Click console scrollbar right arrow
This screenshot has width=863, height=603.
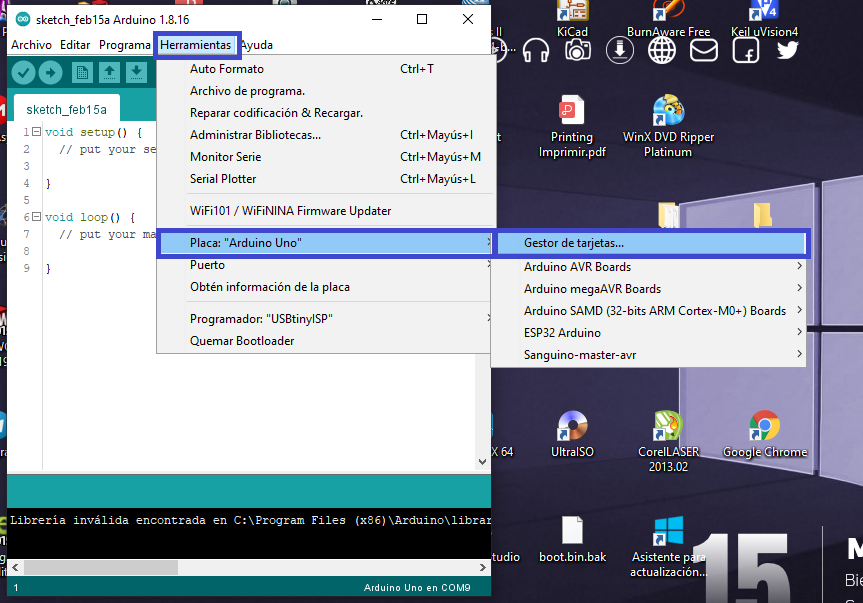click(483, 567)
